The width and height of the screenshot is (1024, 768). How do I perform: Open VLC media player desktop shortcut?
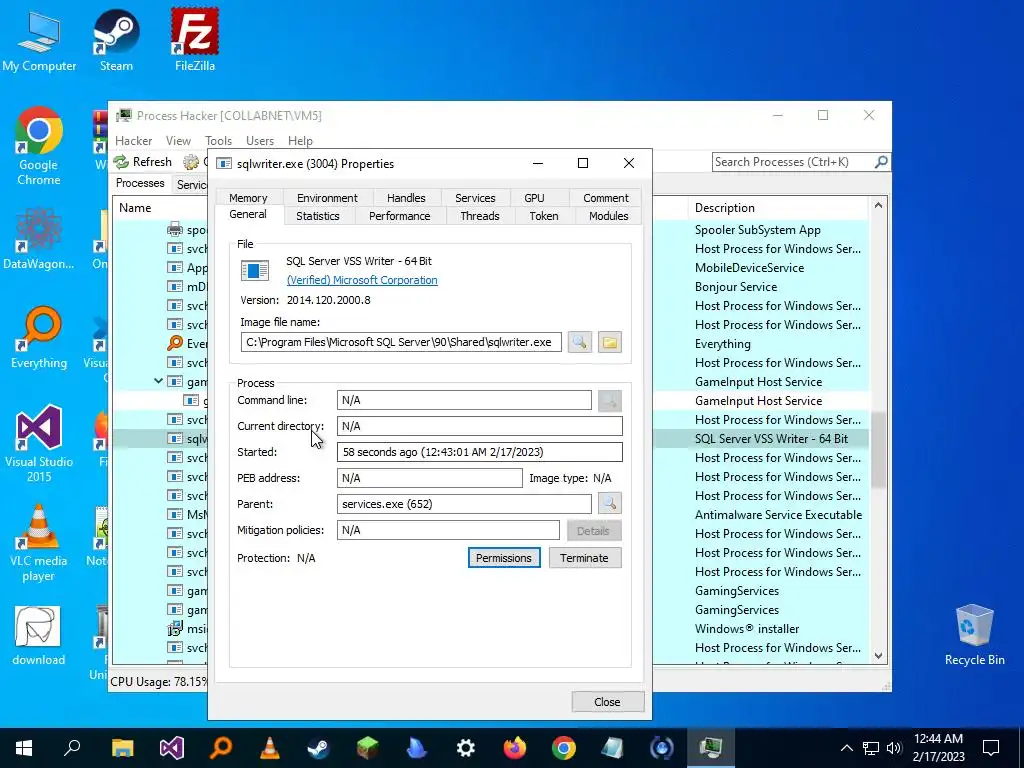(39, 543)
